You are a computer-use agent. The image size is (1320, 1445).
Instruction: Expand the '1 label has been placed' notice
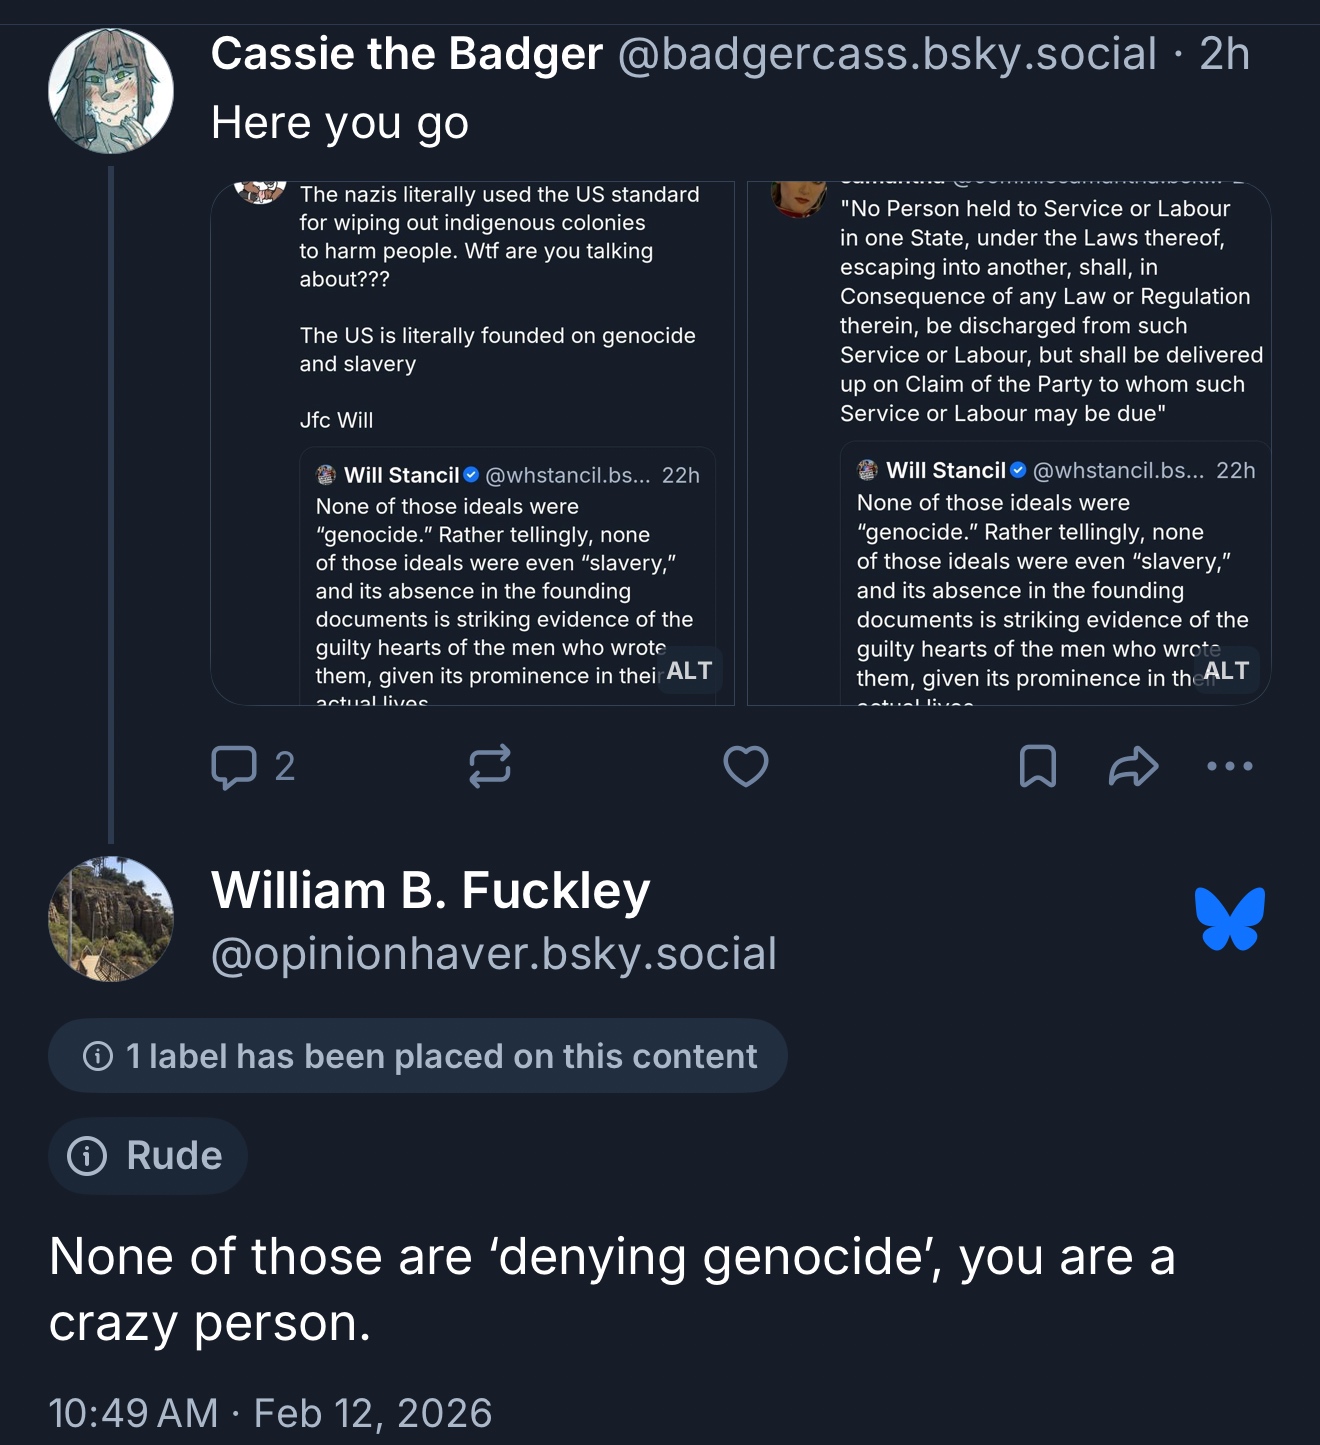(418, 1056)
